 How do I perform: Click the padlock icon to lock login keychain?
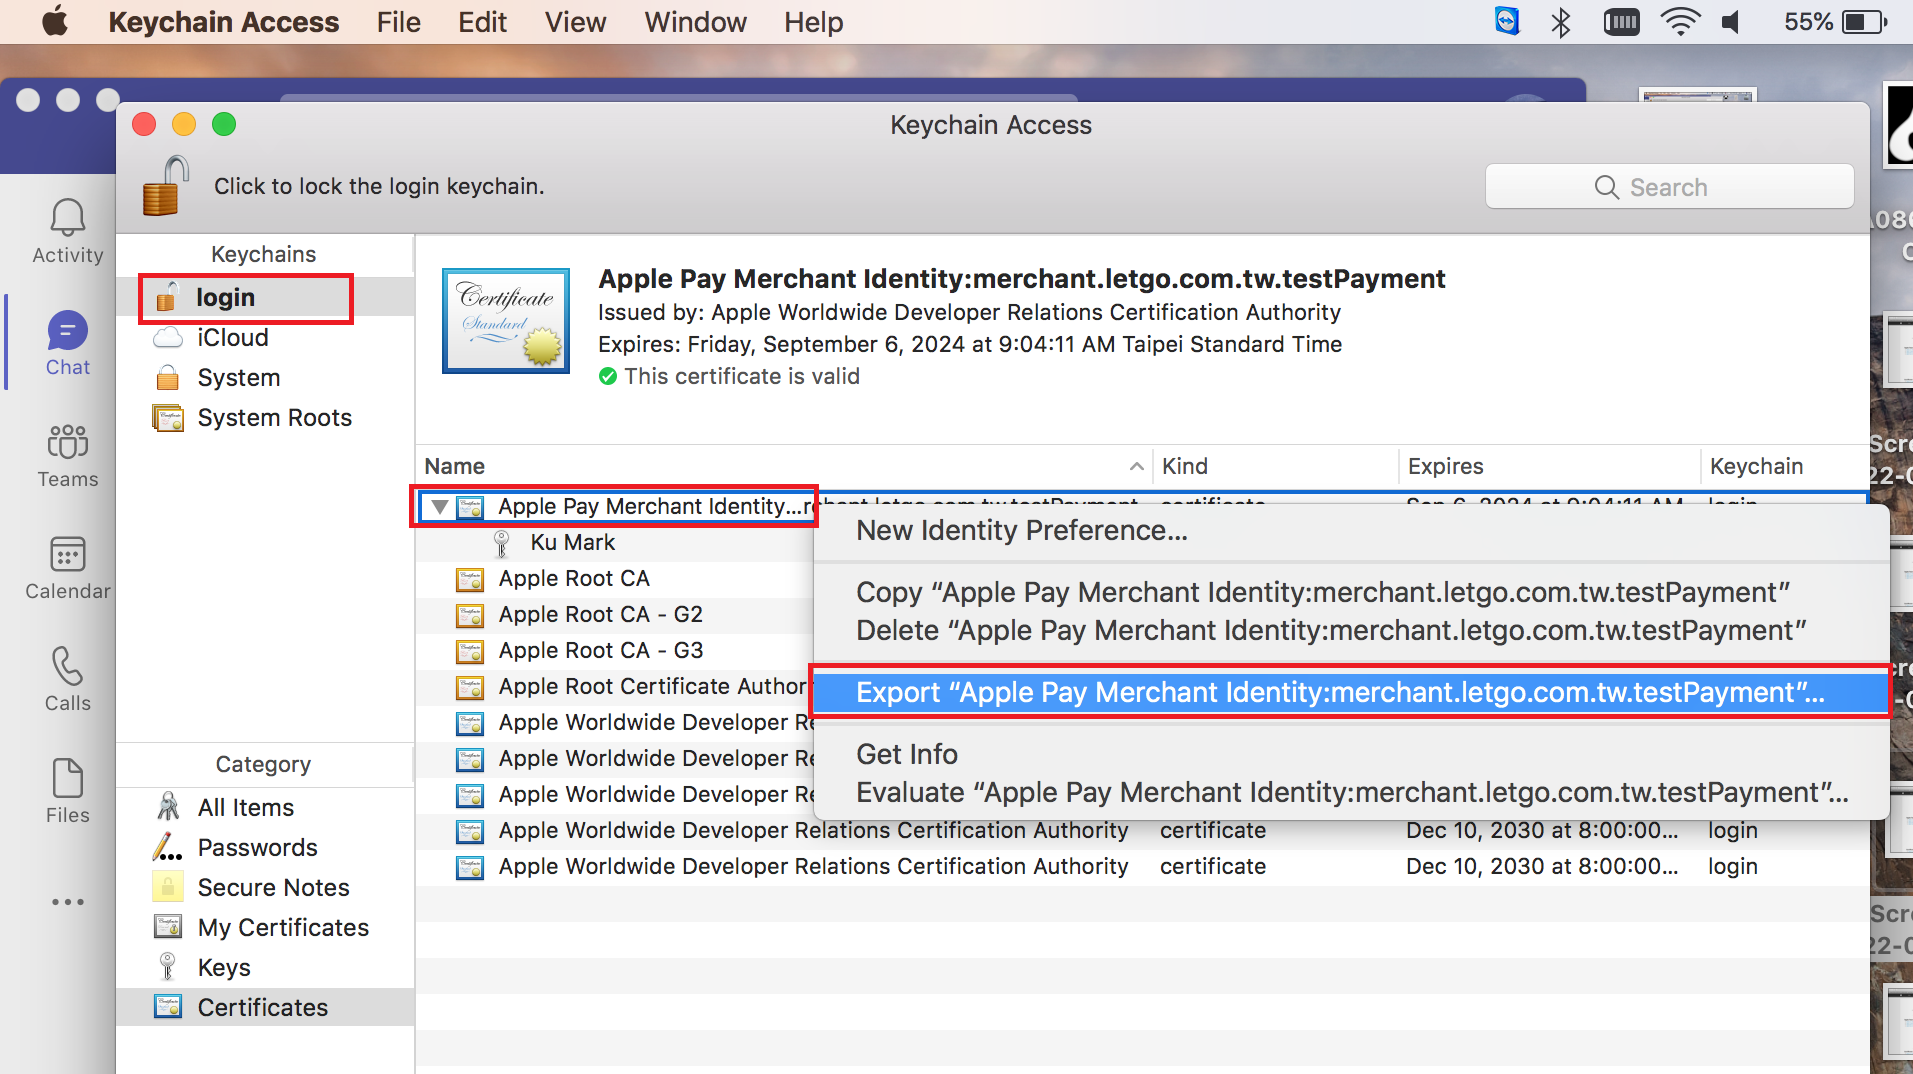(166, 186)
